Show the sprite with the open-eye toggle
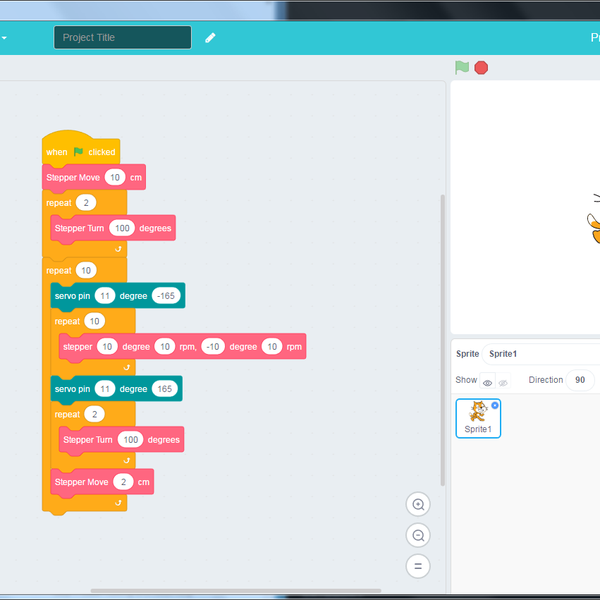 pos(487,381)
